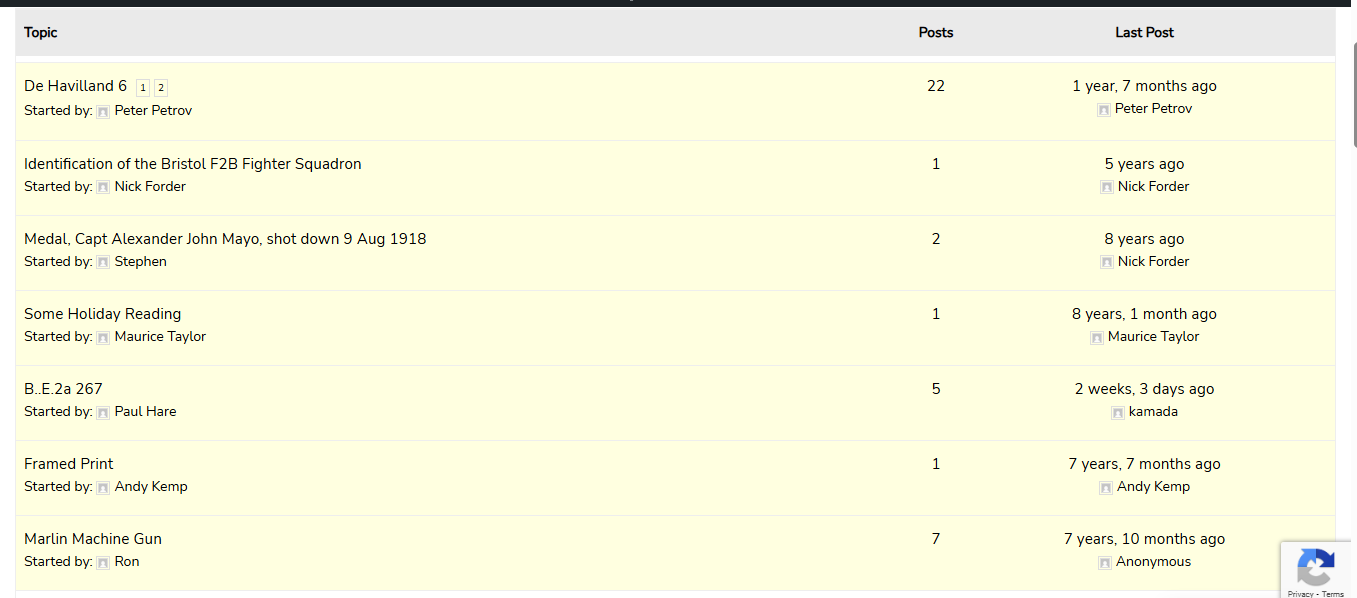Go to page 1 of De Havilland 6
Screen dimensions: 1357x598
point(143,88)
